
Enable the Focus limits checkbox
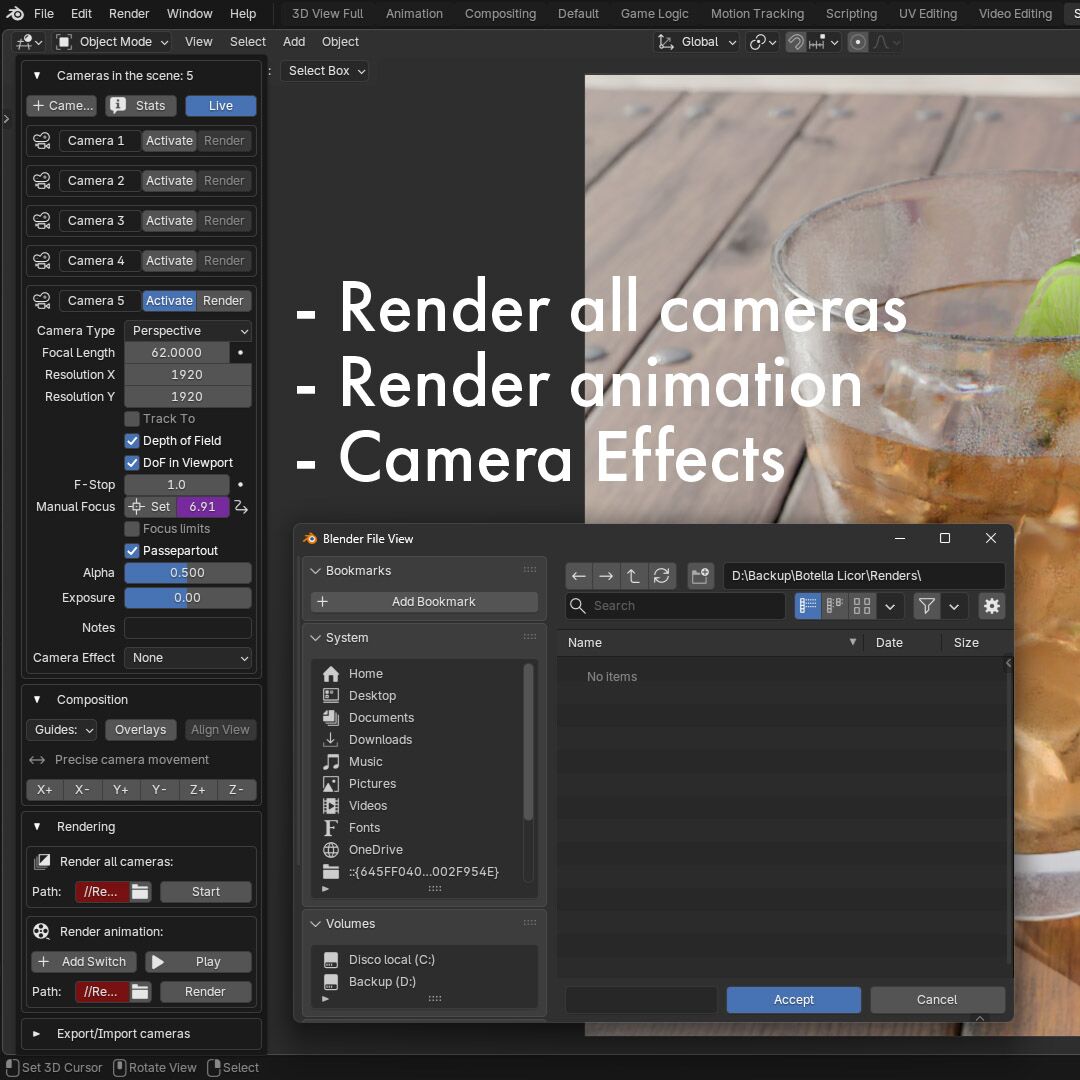(132, 529)
